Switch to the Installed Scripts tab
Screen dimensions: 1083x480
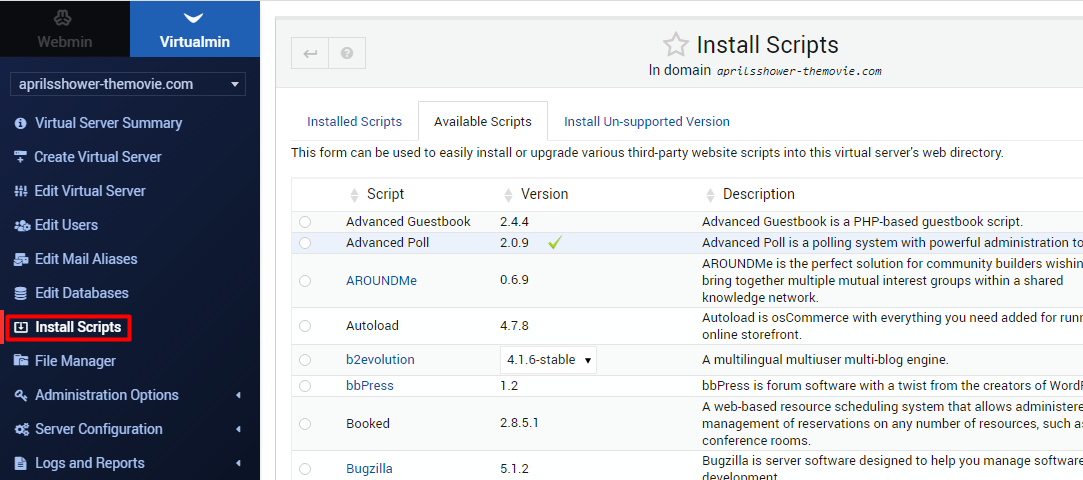tap(354, 122)
